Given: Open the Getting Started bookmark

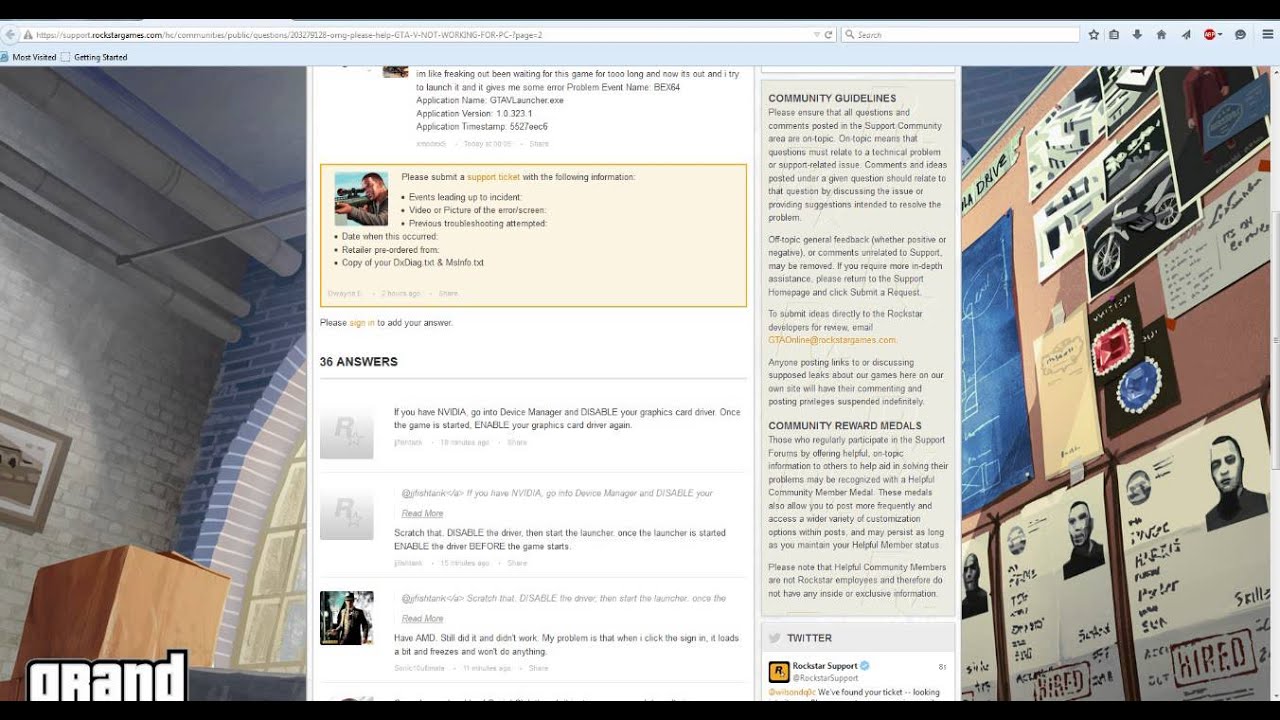Looking at the screenshot, I should [x=95, y=57].
